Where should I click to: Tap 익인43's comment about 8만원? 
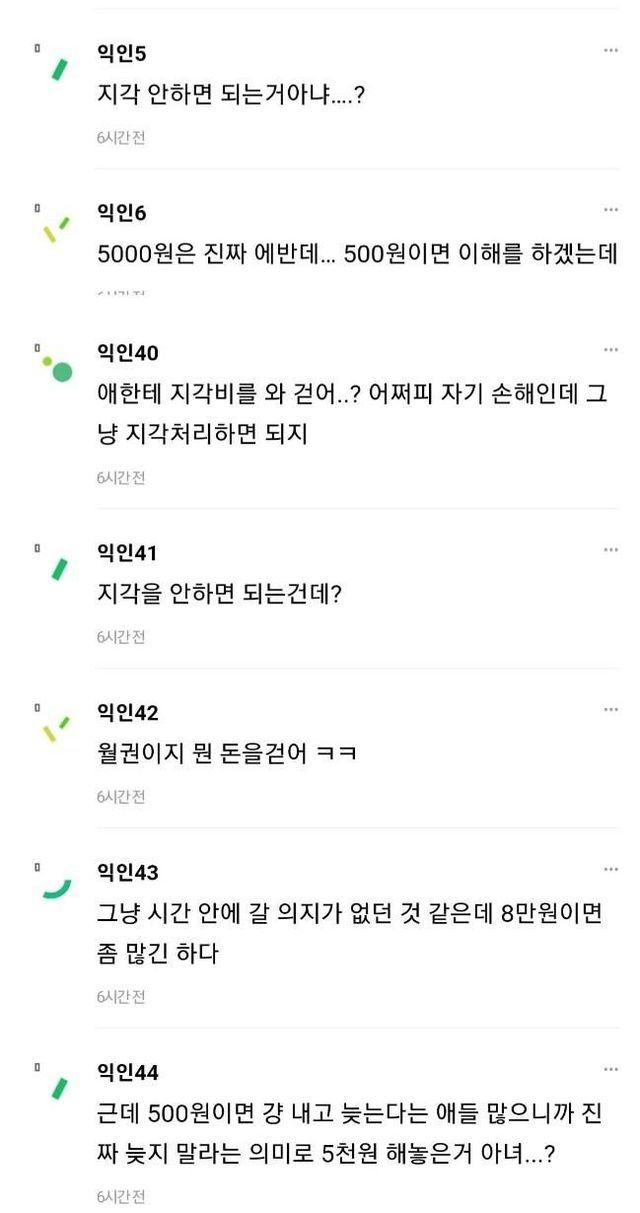(x=350, y=932)
